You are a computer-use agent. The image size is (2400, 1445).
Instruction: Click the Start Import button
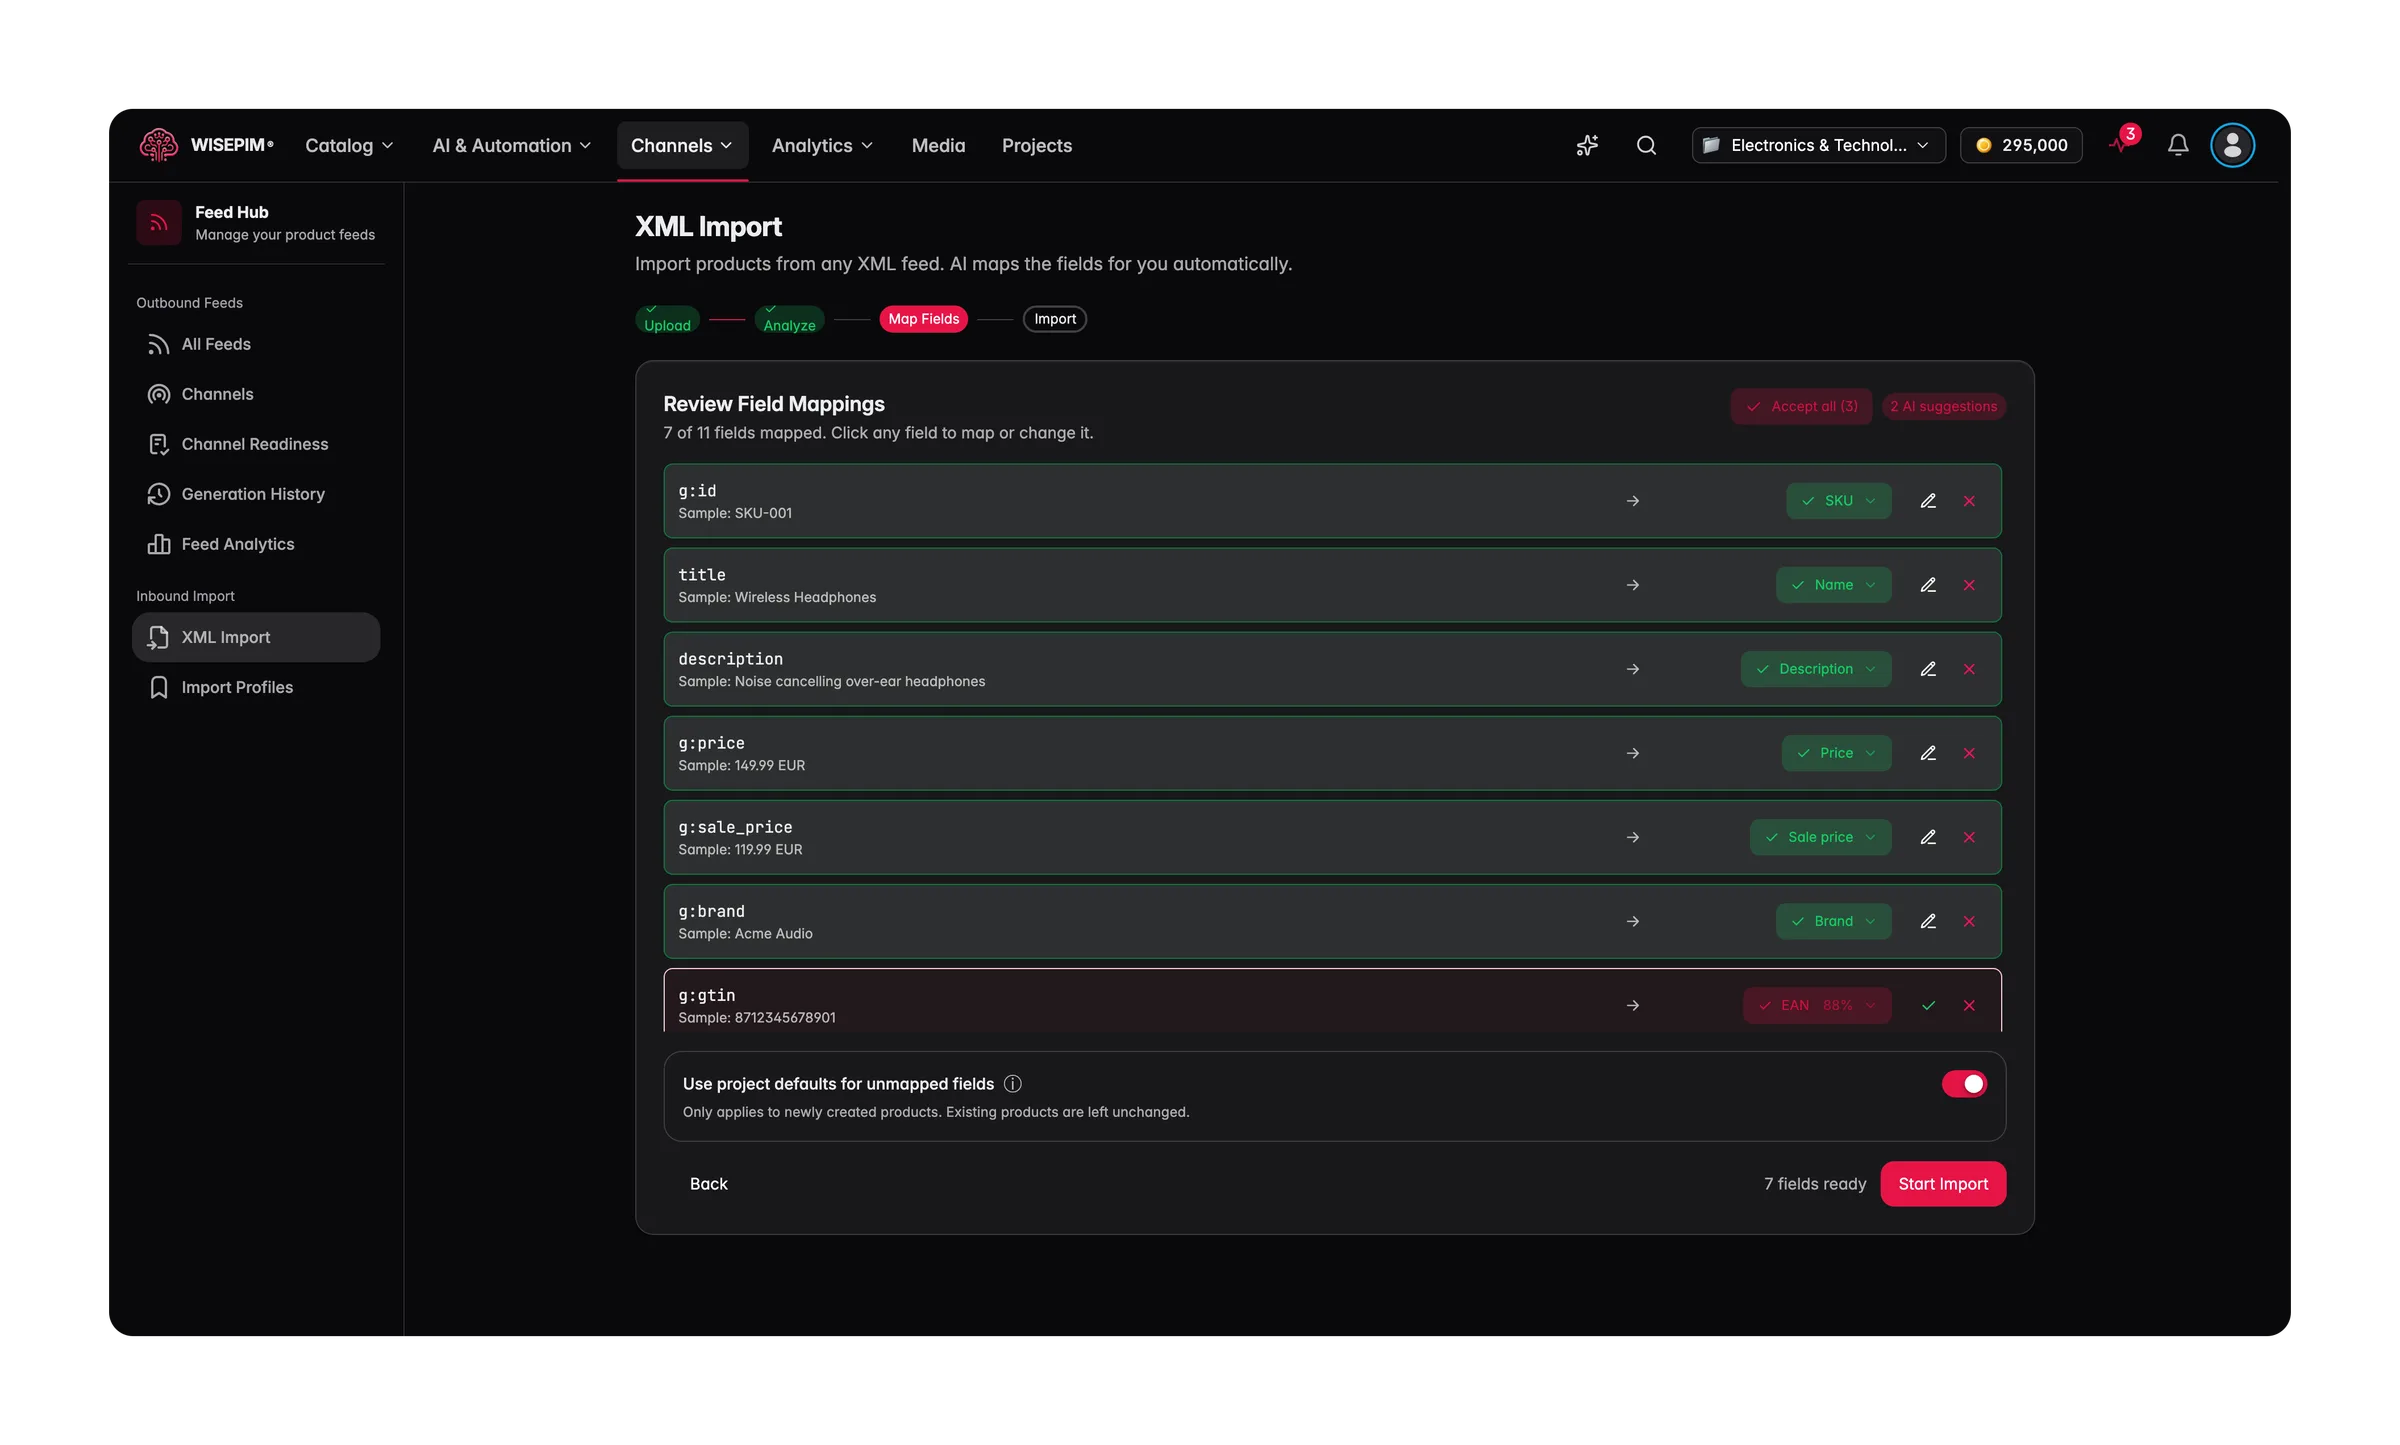[x=1943, y=1184]
